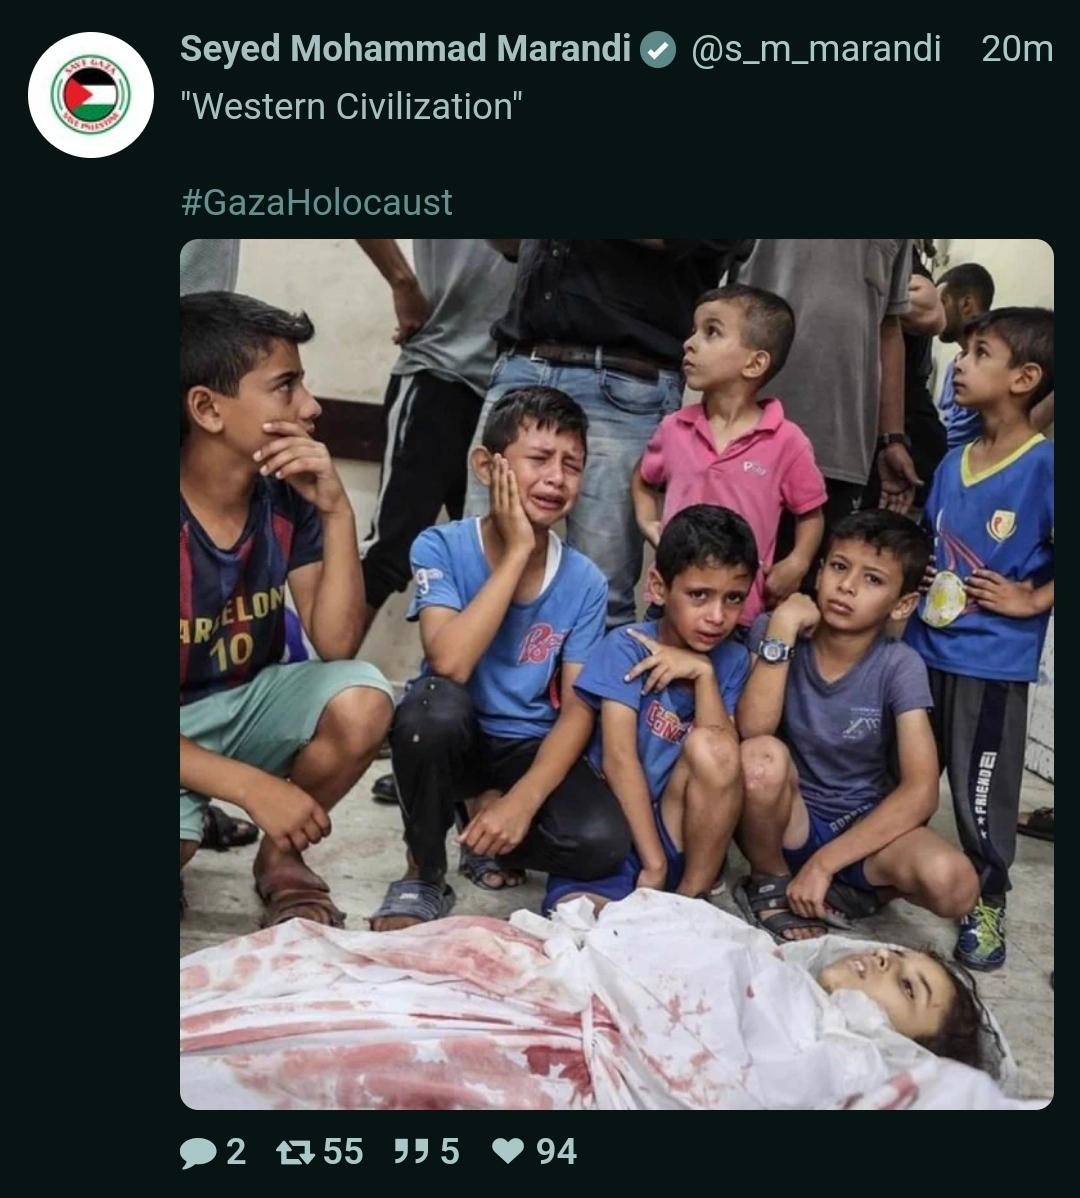Viewport: 1080px width, 1198px height.
Task: Select the "Western Civilization" post text
Action: [351, 107]
